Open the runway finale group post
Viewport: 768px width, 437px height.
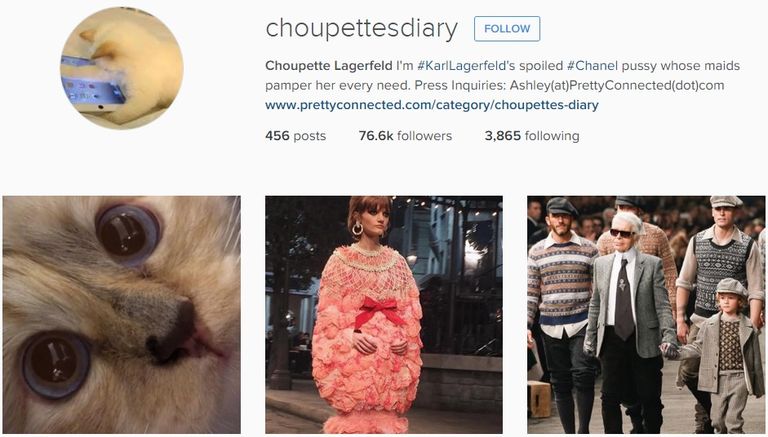coord(646,315)
